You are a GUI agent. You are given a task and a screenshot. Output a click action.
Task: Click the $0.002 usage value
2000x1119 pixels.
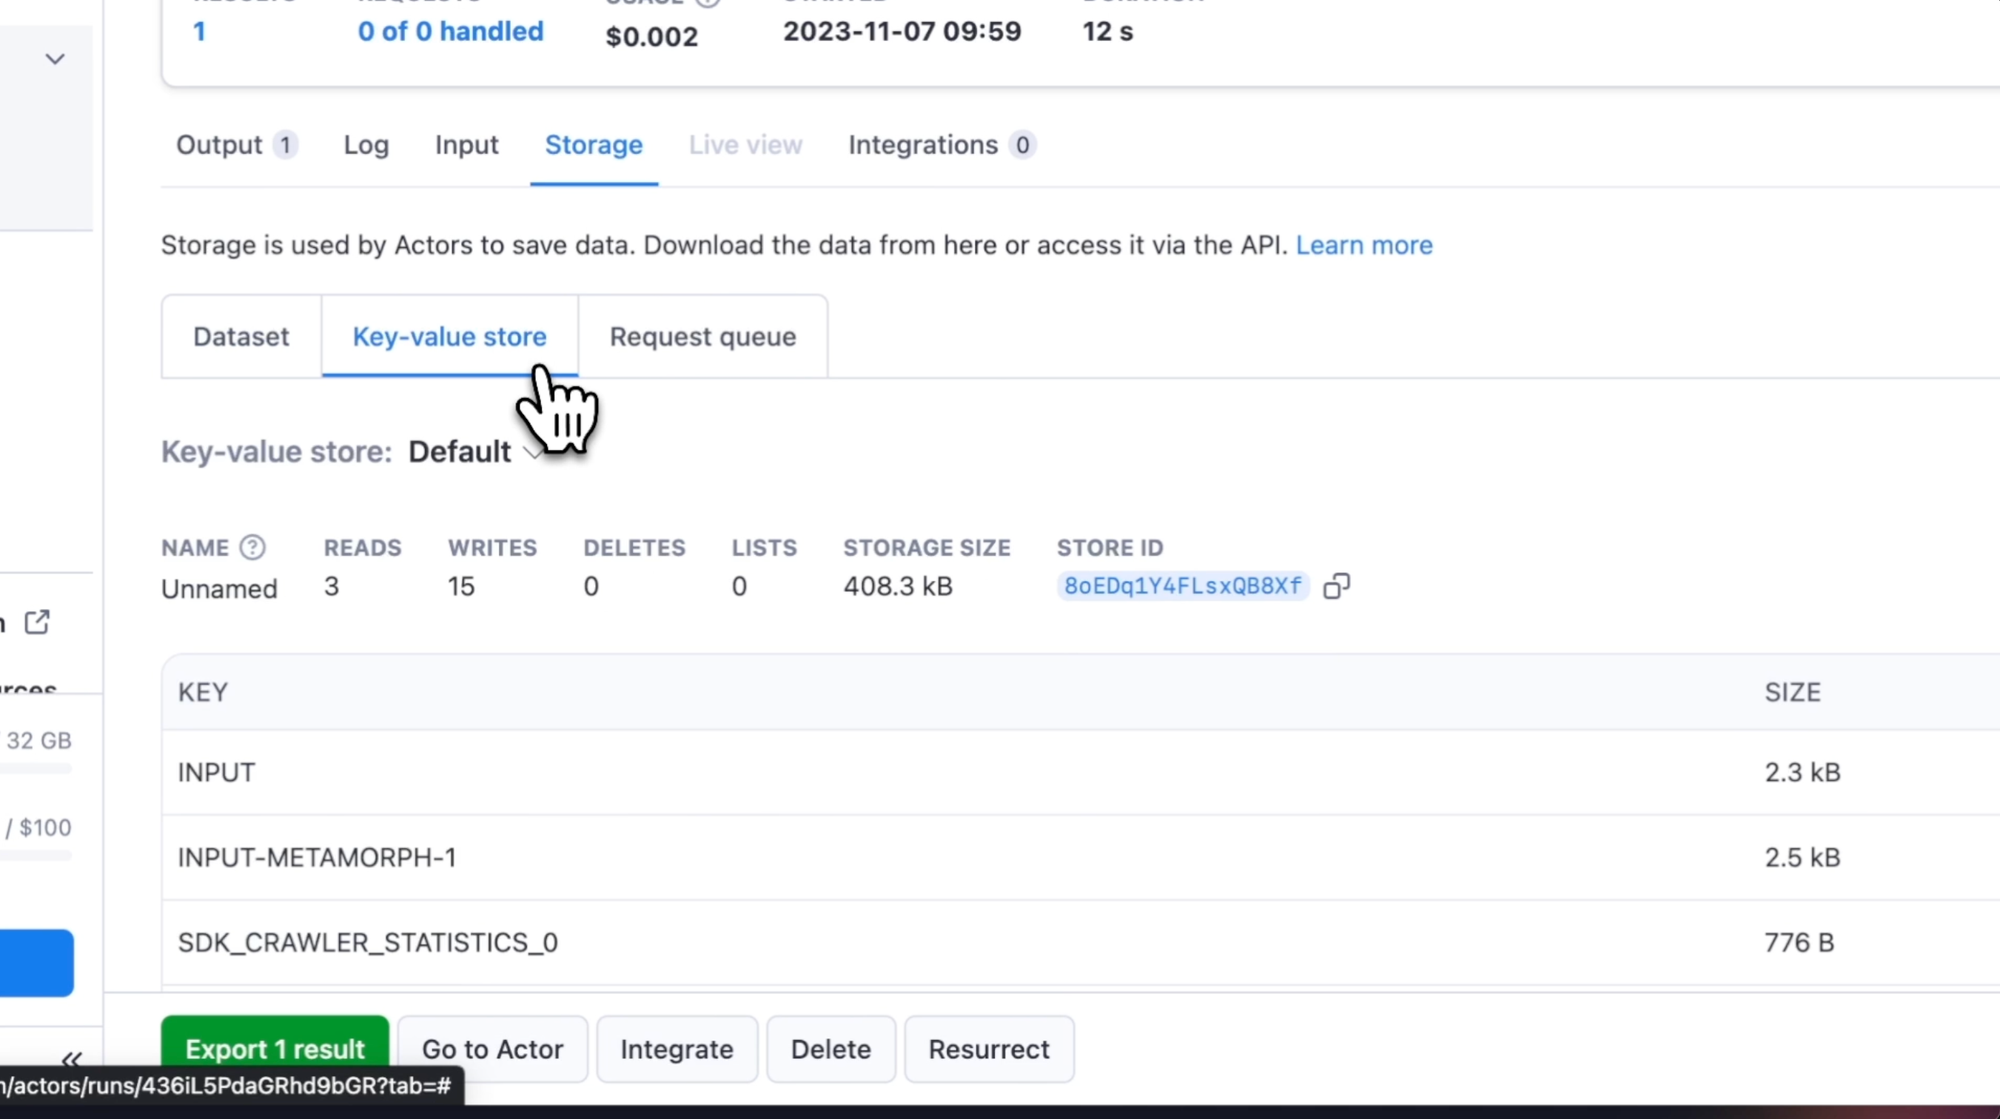click(x=652, y=37)
